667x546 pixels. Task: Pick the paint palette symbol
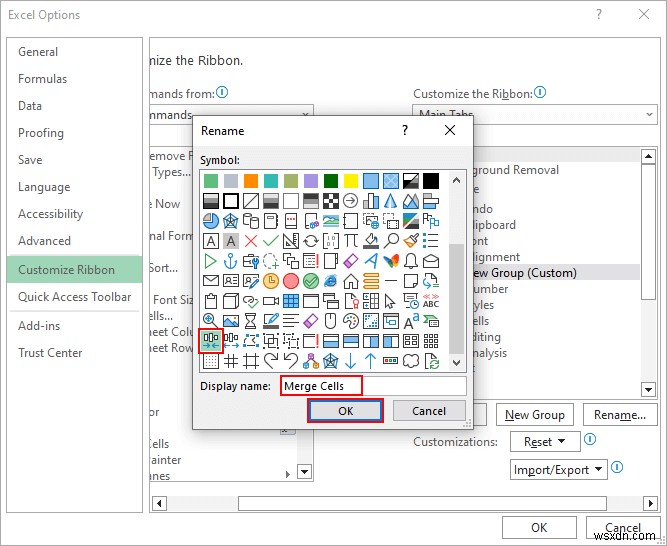351,321
